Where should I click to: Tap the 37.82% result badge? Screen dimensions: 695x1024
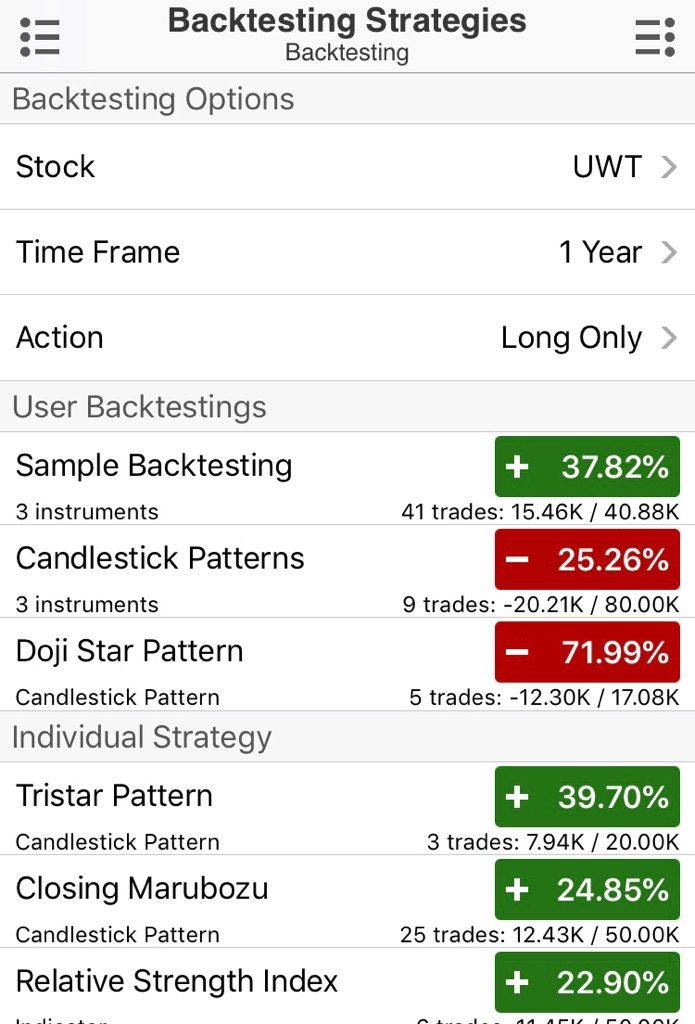587,466
